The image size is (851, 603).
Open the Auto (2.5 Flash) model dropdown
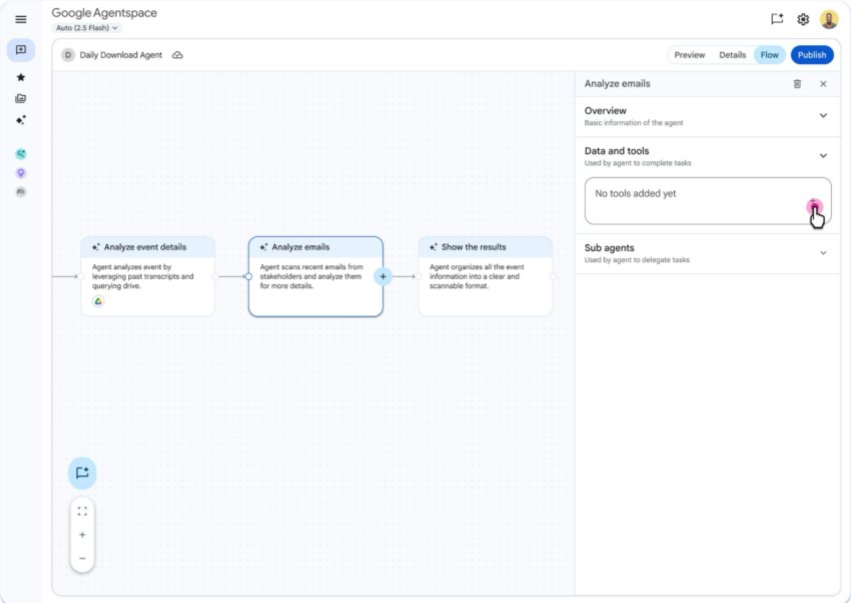87,28
